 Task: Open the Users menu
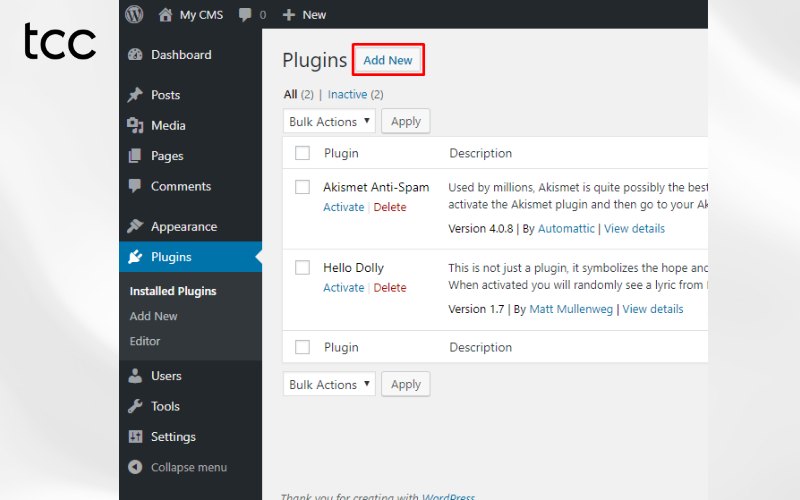(x=166, y=376)
